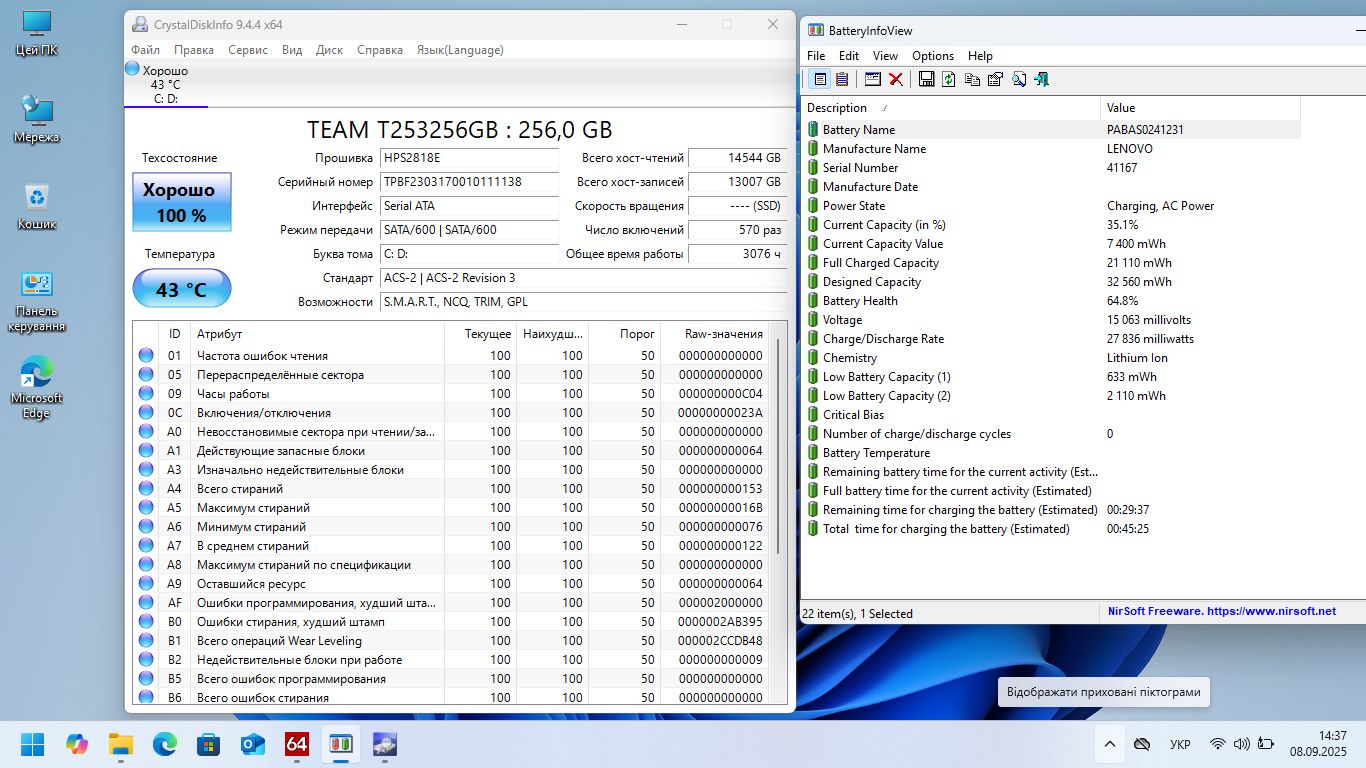Viewport: 1366px width, 768px height.
Task: Select the Battery Information view icon
Action: tap(820, 79)
